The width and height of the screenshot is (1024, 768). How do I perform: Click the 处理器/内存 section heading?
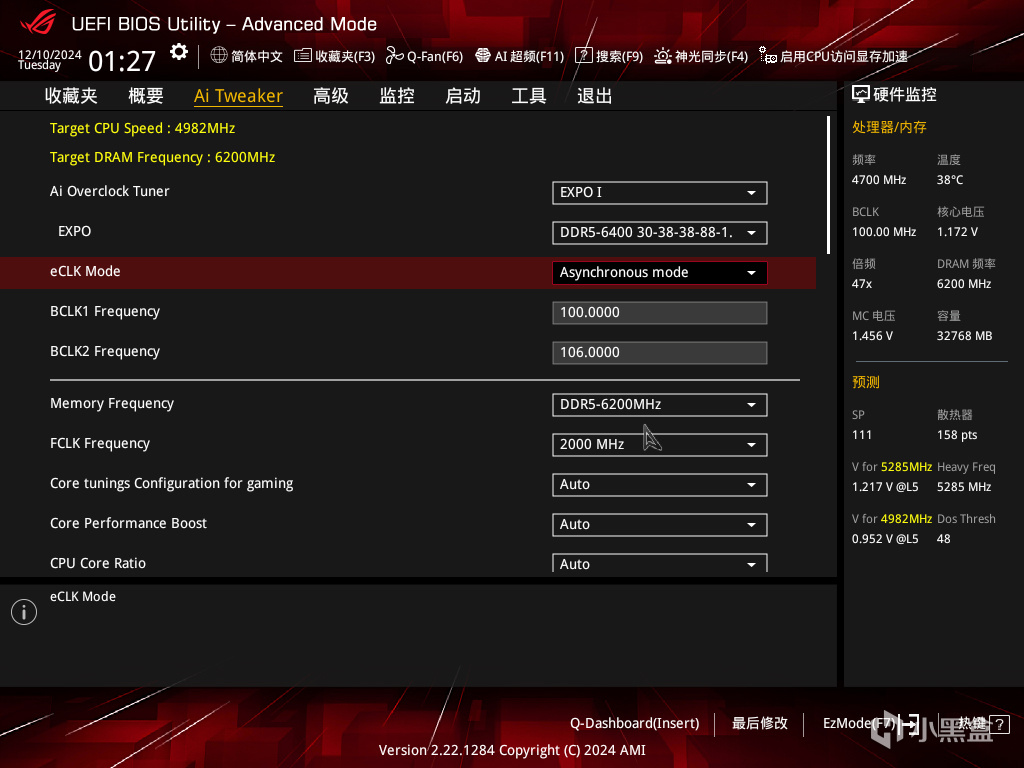click(889, 127)
